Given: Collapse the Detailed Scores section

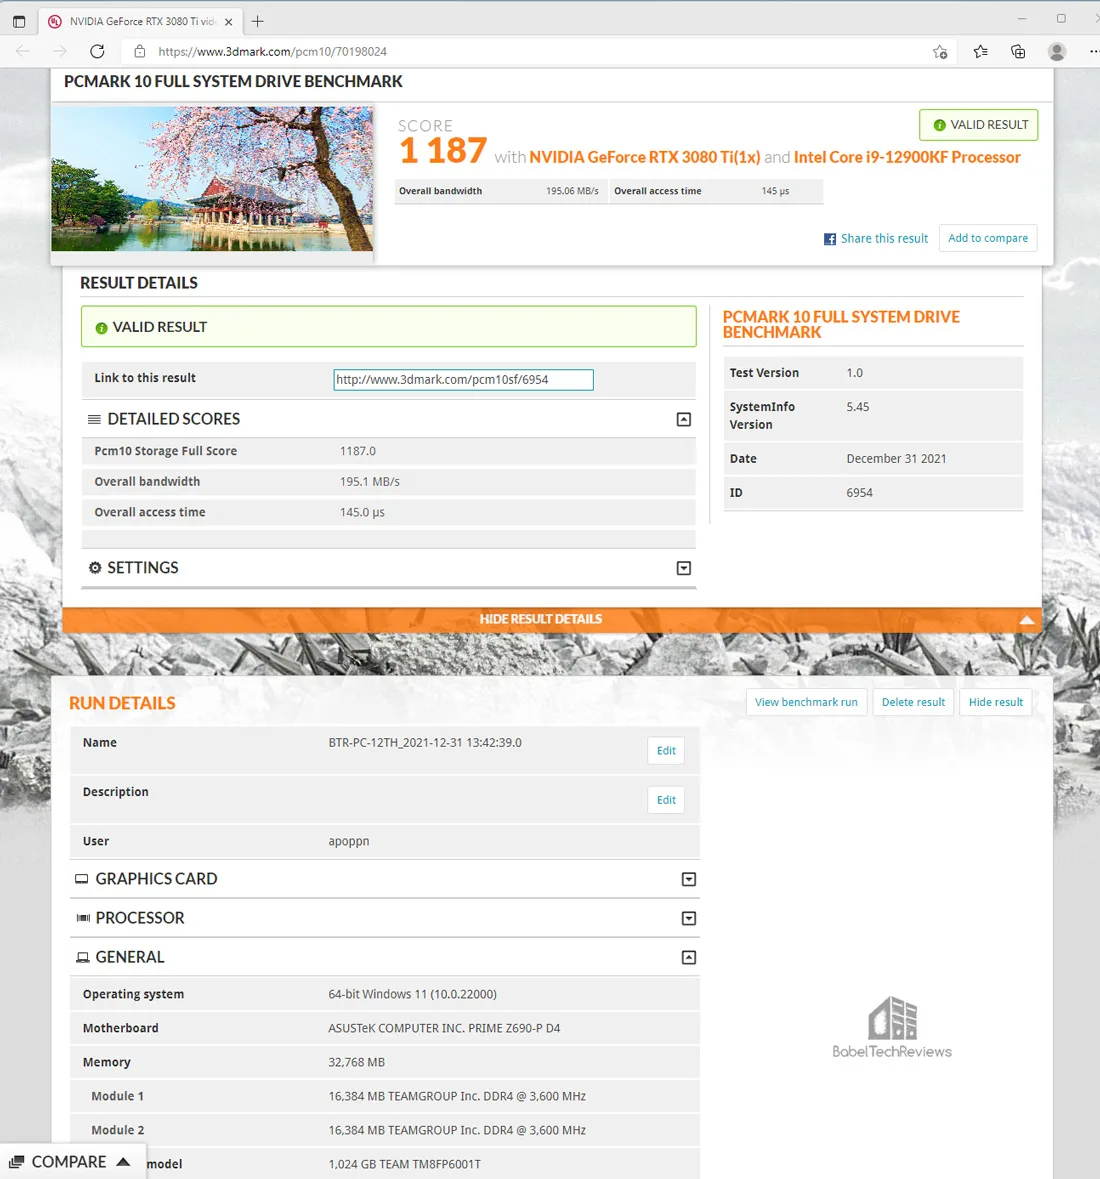Looking at the screenshot, I should tap(683, 420).
